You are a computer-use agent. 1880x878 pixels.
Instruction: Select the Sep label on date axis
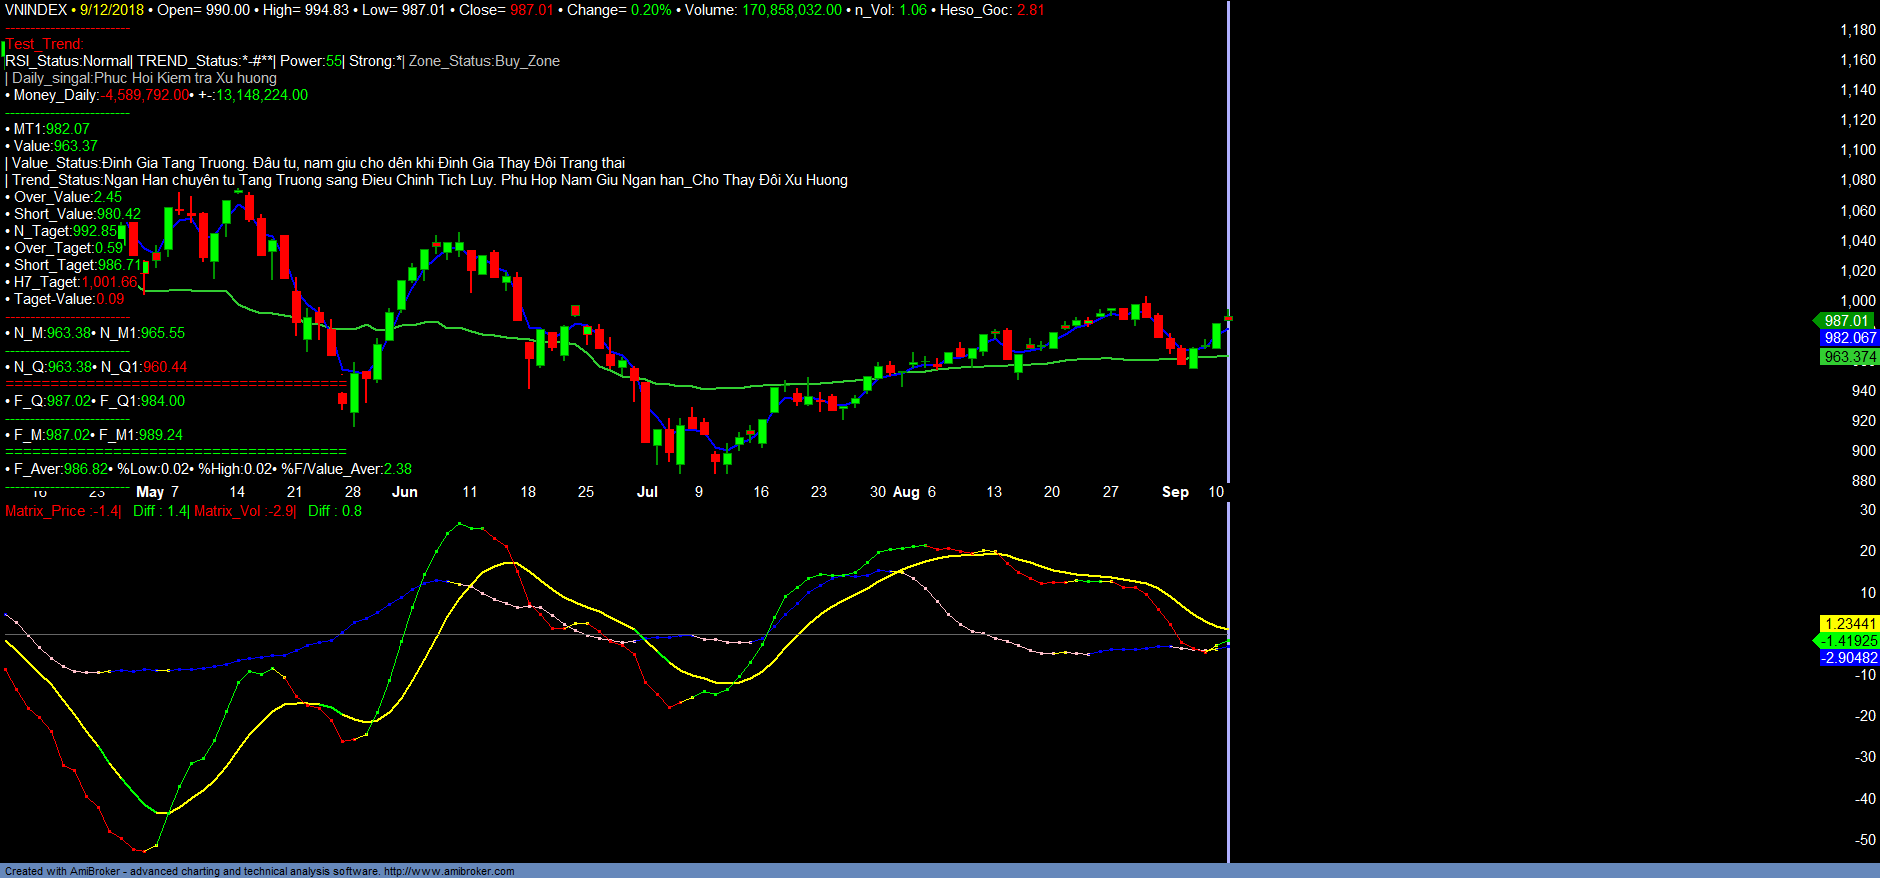pyautogui.click(x=1175, y=492)
